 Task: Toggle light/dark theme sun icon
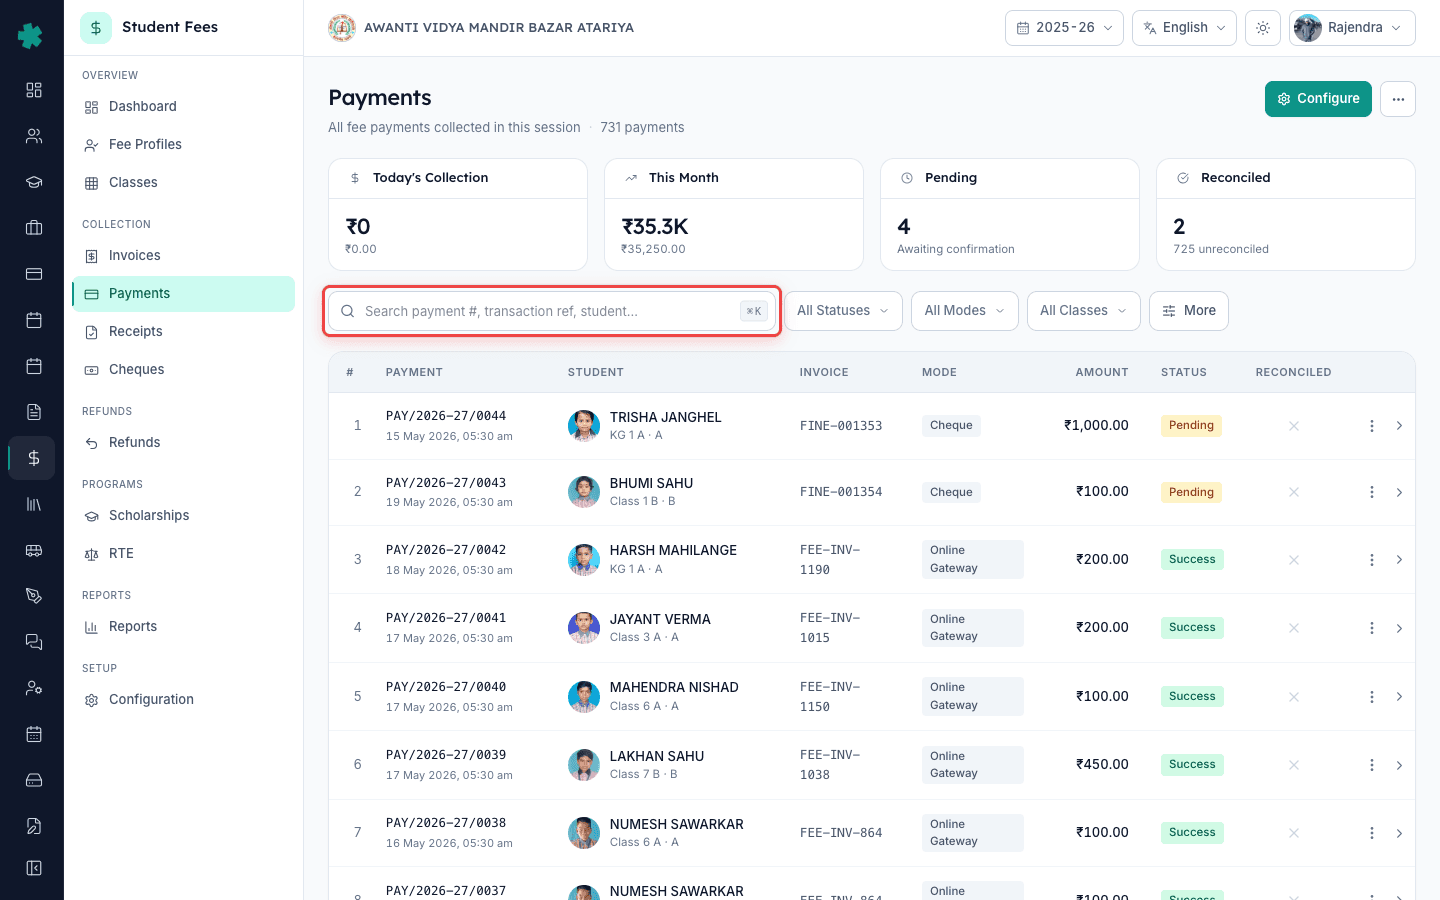pos(1263,28)
